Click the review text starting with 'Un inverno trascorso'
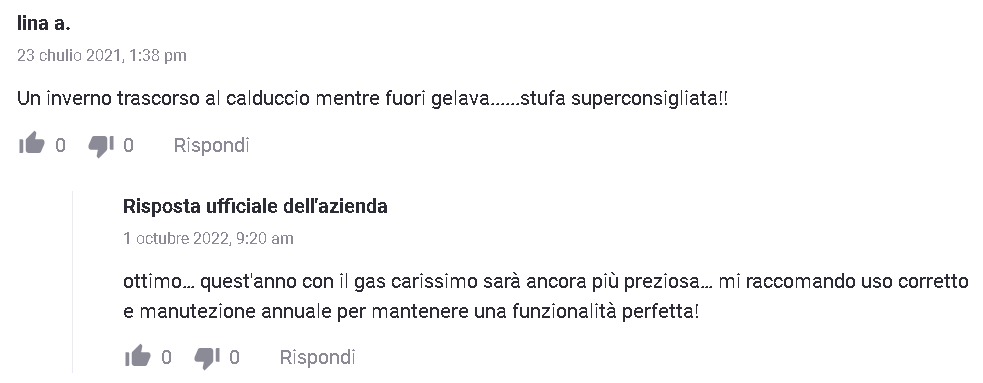 (x=372, y=98)
